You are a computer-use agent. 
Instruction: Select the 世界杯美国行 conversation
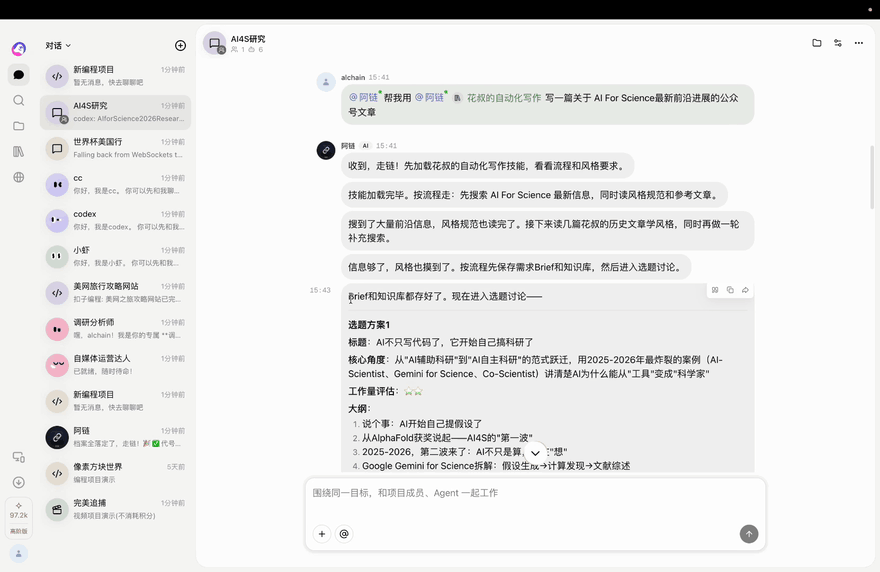115,148
